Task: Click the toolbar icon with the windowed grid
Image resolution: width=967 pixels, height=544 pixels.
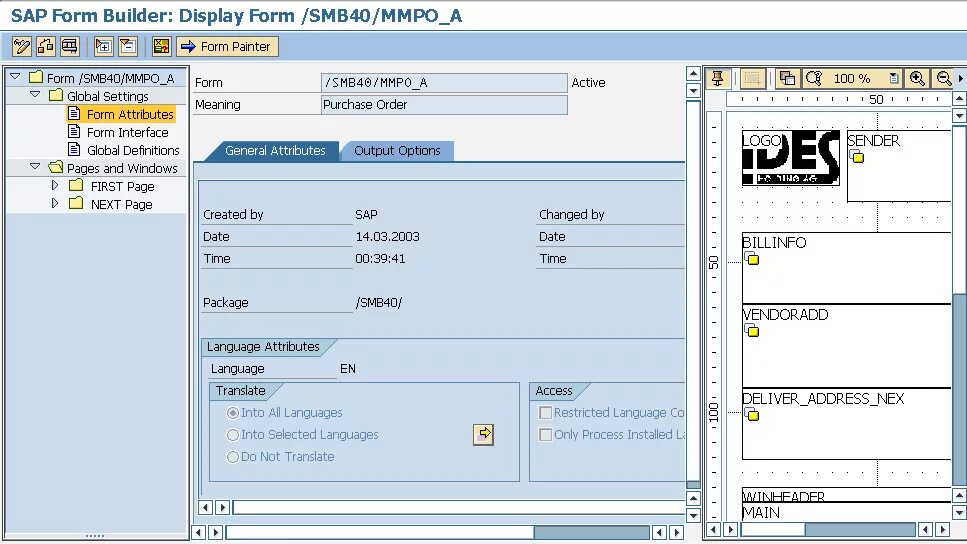Action: pos(70,46)
